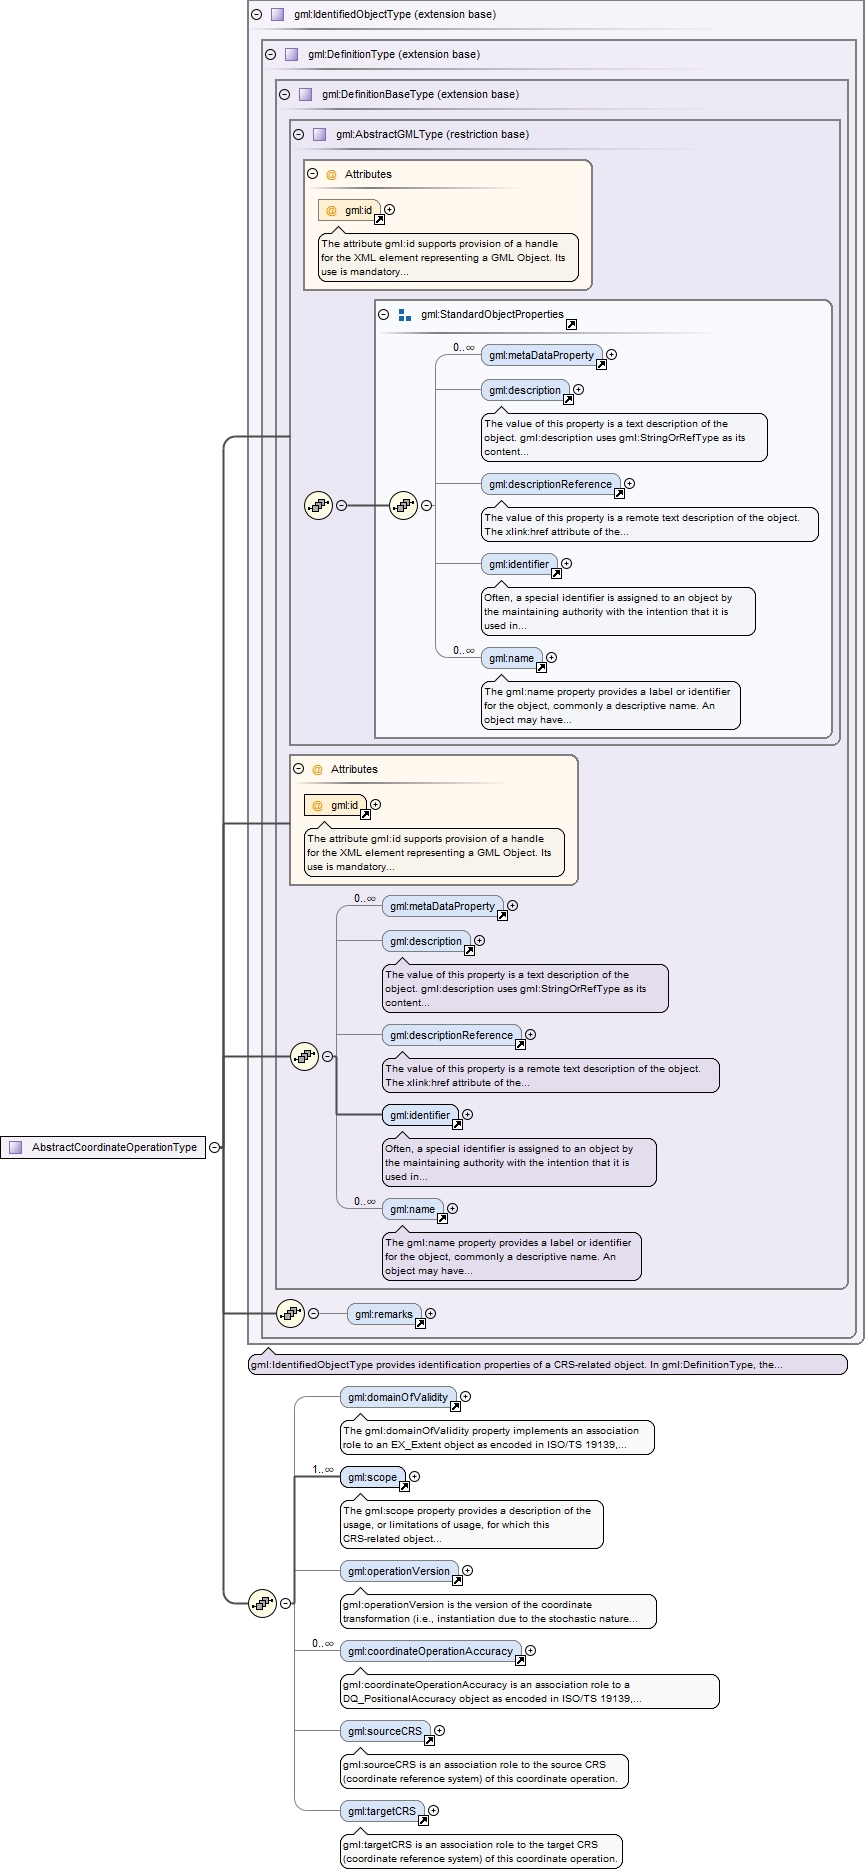Expand the gml:scope element with plus
The height and width of the screenshot is (1872, 866).
415,1477
